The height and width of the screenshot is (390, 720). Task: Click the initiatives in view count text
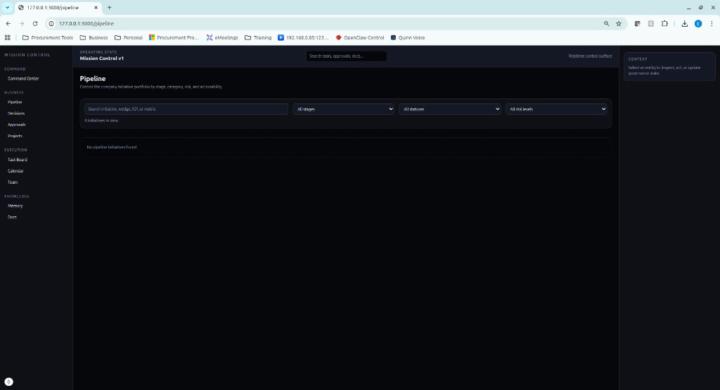[x=101, y=120]
